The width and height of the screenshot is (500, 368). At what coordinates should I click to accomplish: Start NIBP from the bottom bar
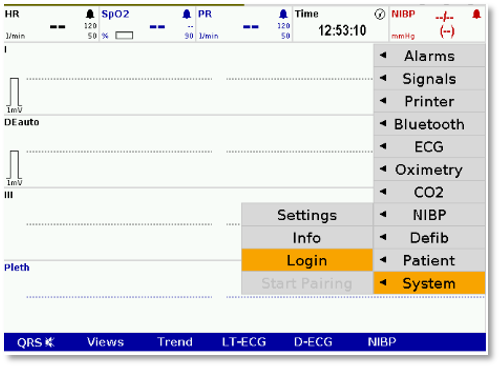pos(382,342)
